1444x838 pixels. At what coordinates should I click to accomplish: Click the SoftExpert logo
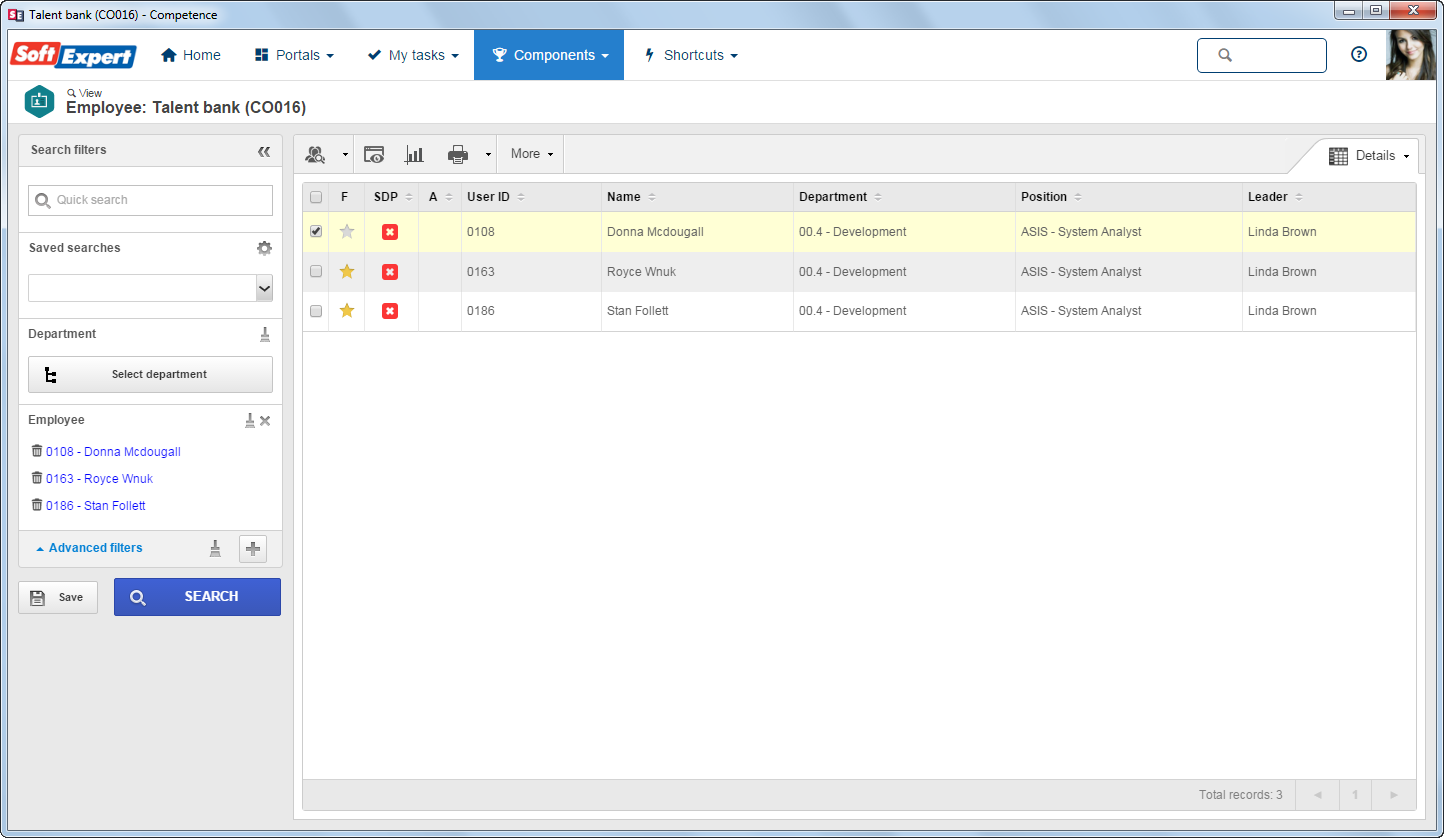73,55
